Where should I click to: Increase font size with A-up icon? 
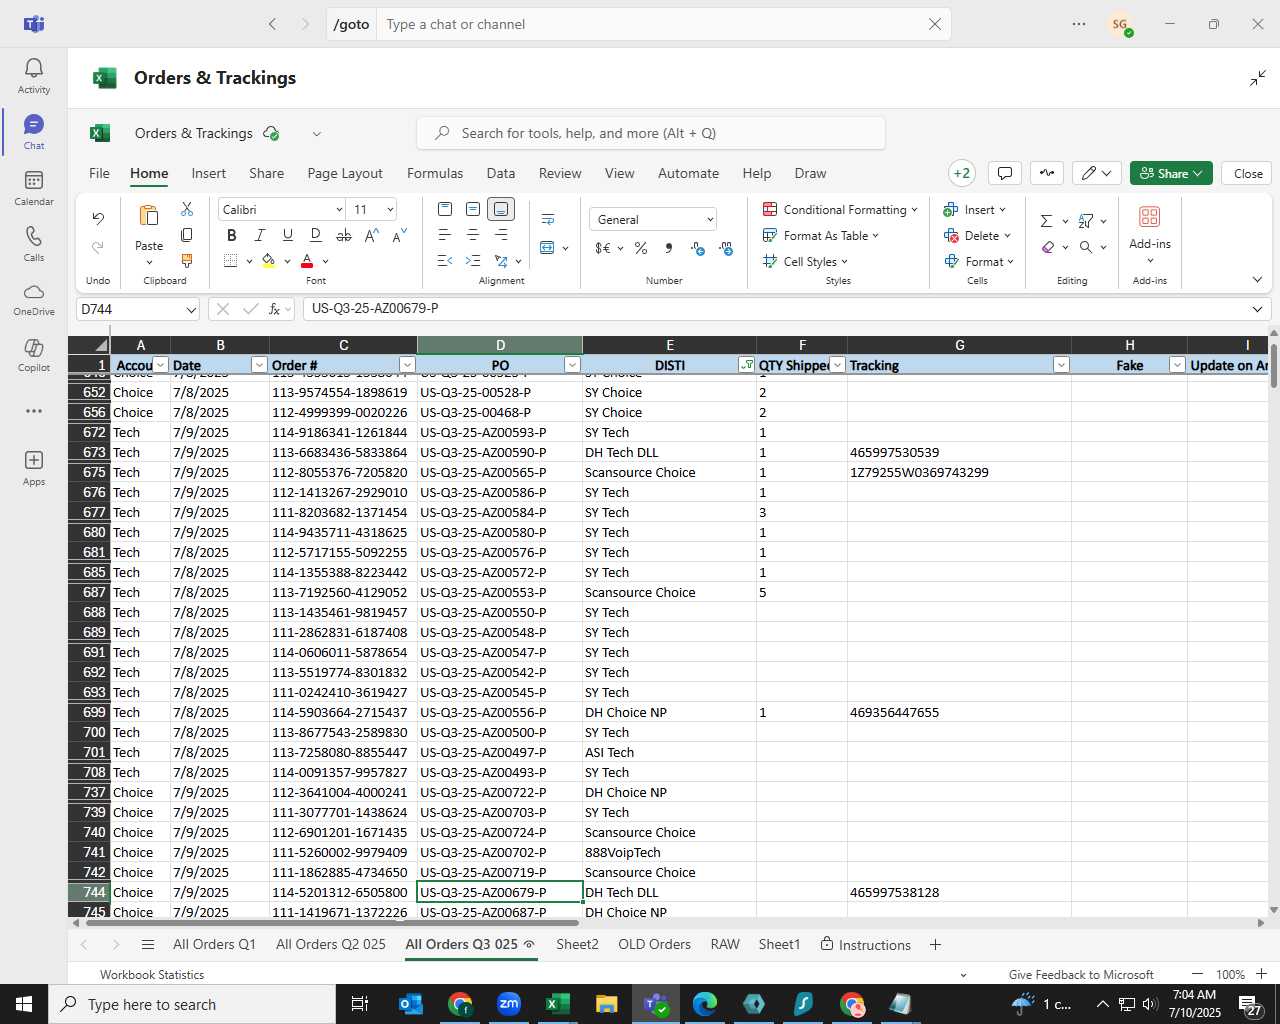(371, 236)
